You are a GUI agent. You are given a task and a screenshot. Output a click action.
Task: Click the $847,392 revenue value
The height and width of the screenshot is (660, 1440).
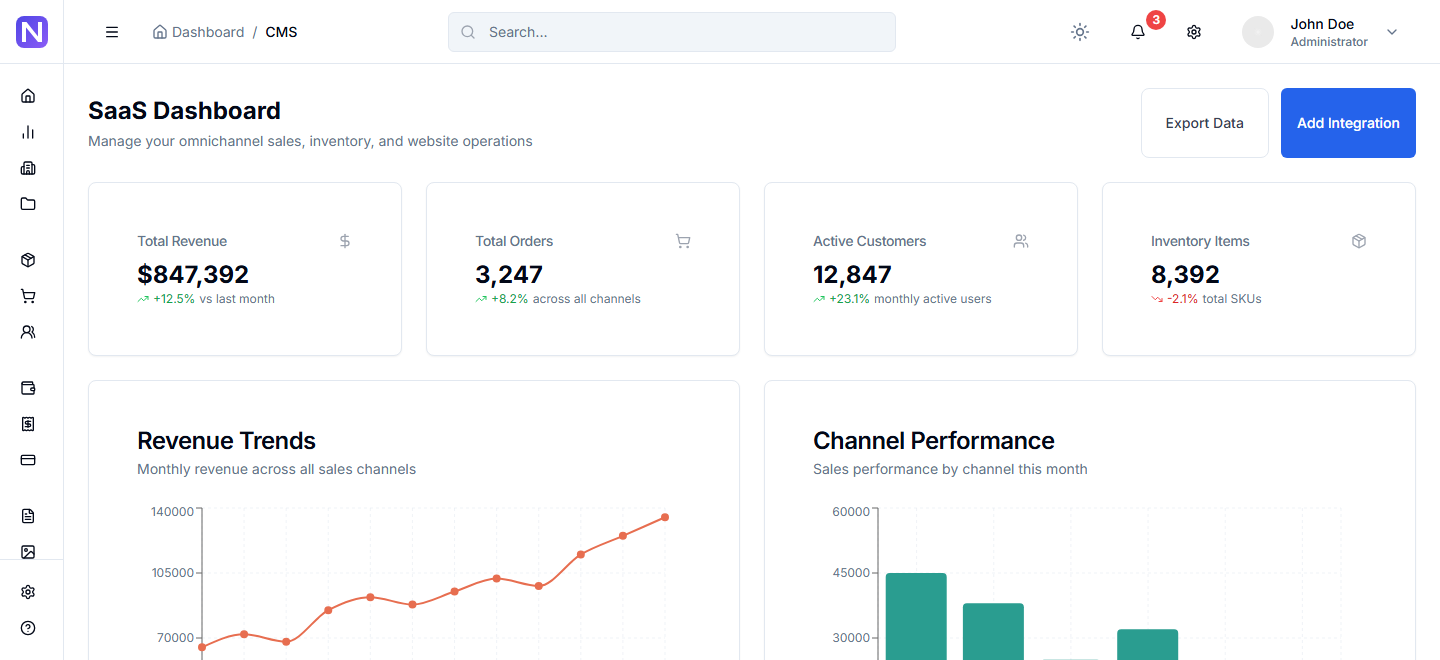tap(193, 274)
